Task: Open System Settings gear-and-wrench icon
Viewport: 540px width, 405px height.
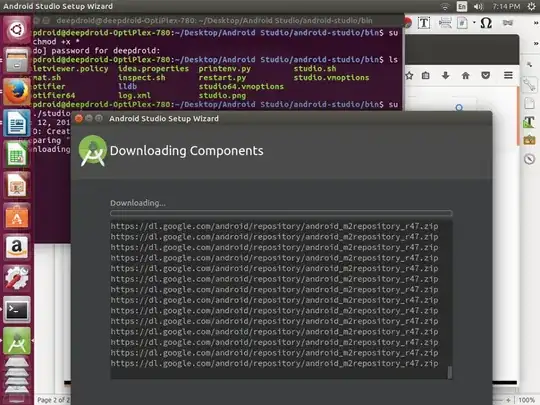Action: 17,278
